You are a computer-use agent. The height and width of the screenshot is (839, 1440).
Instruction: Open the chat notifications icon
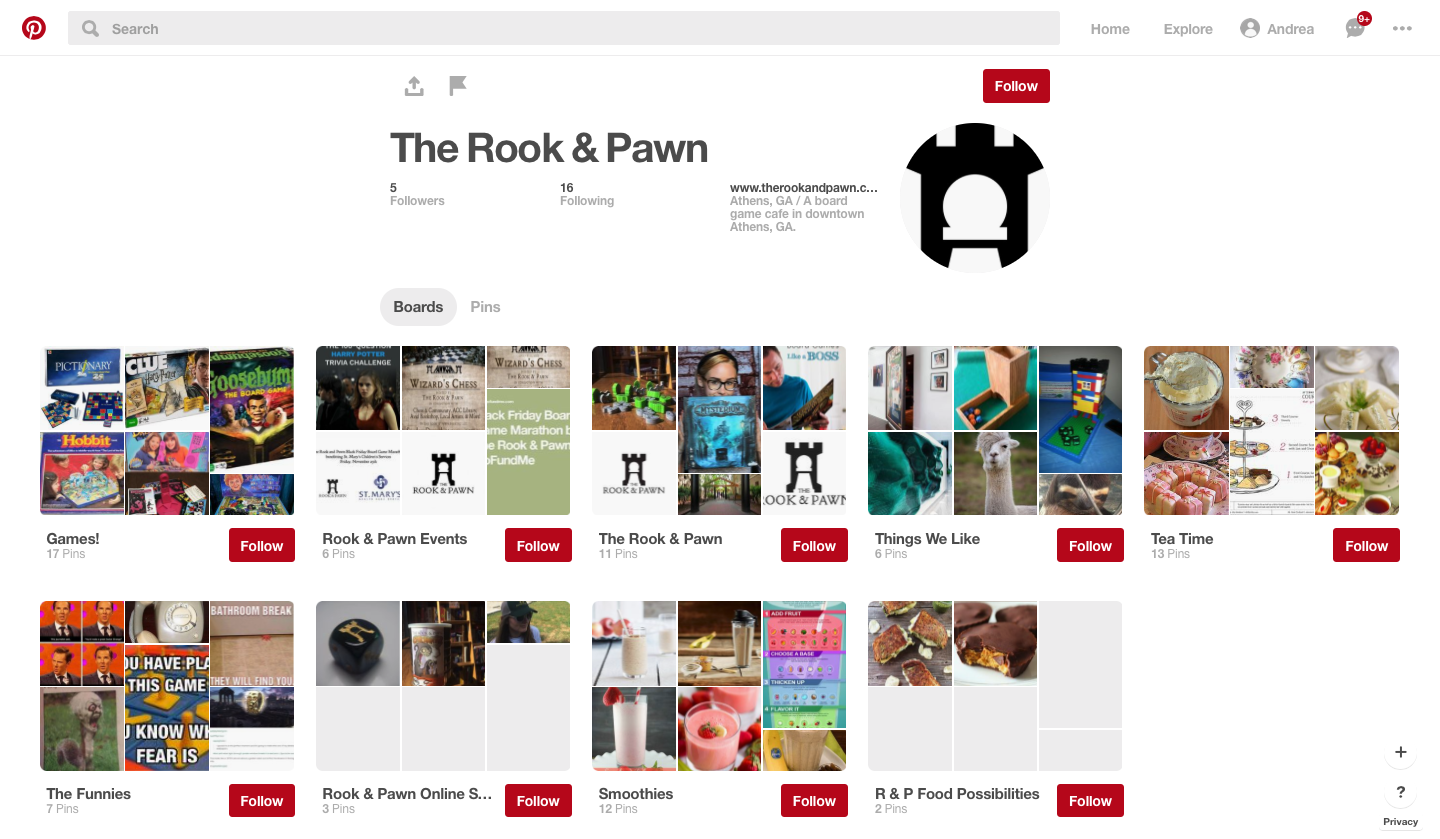coord(1356,28)
